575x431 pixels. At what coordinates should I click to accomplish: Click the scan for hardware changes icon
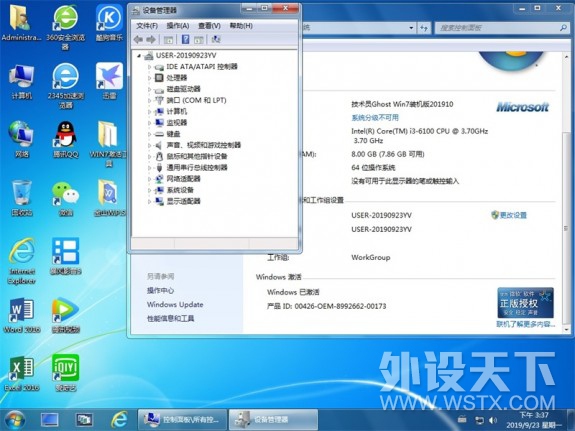click(216, 40)
